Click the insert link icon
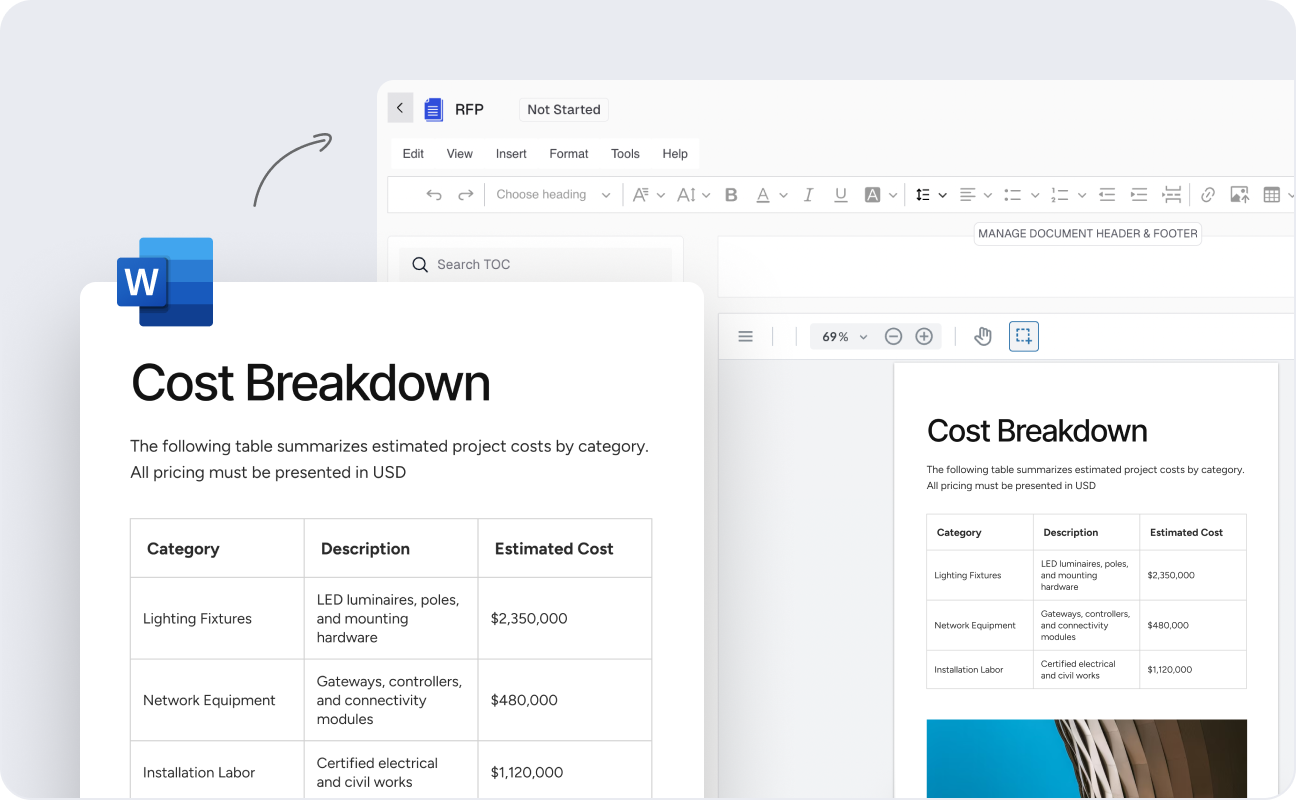The image size is (1296, 800). click(x=1208, y=195)
